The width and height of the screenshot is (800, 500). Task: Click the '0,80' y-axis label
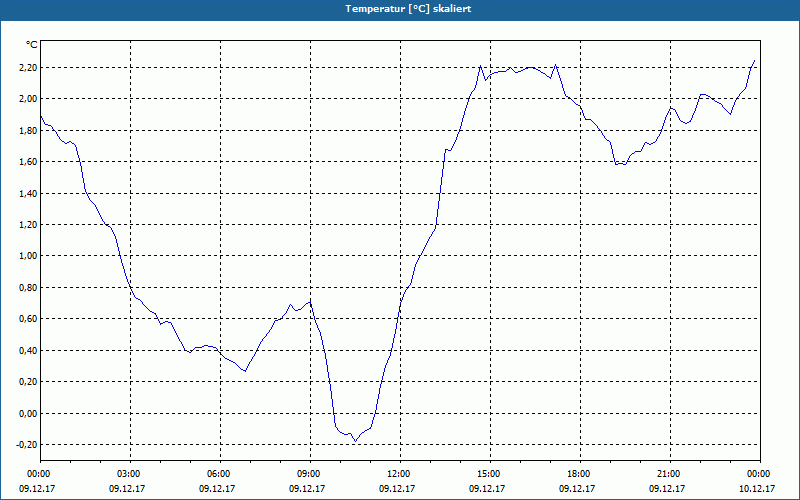click(x=28, y=288)
